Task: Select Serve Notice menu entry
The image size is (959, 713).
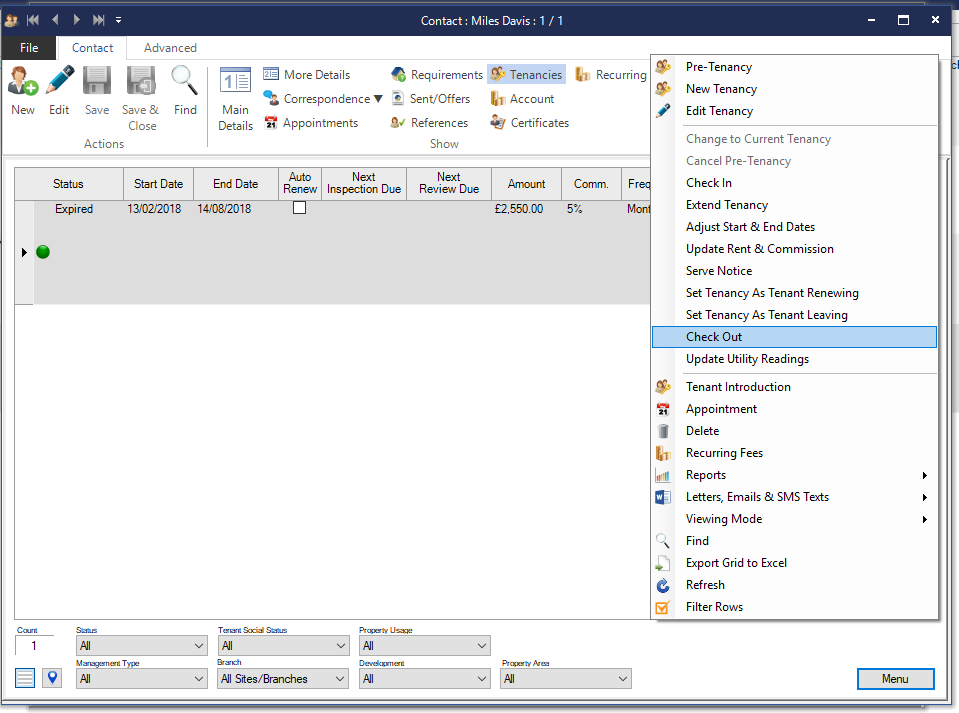Action: click(719, 271)
